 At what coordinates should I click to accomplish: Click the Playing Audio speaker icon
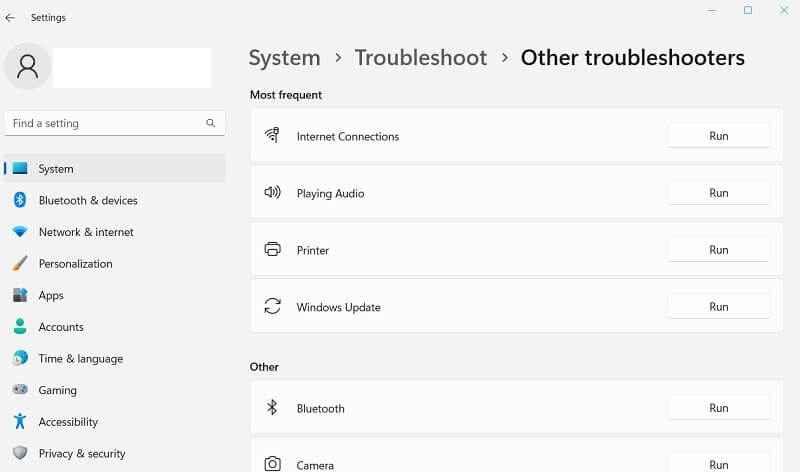(x=272, y=192)
